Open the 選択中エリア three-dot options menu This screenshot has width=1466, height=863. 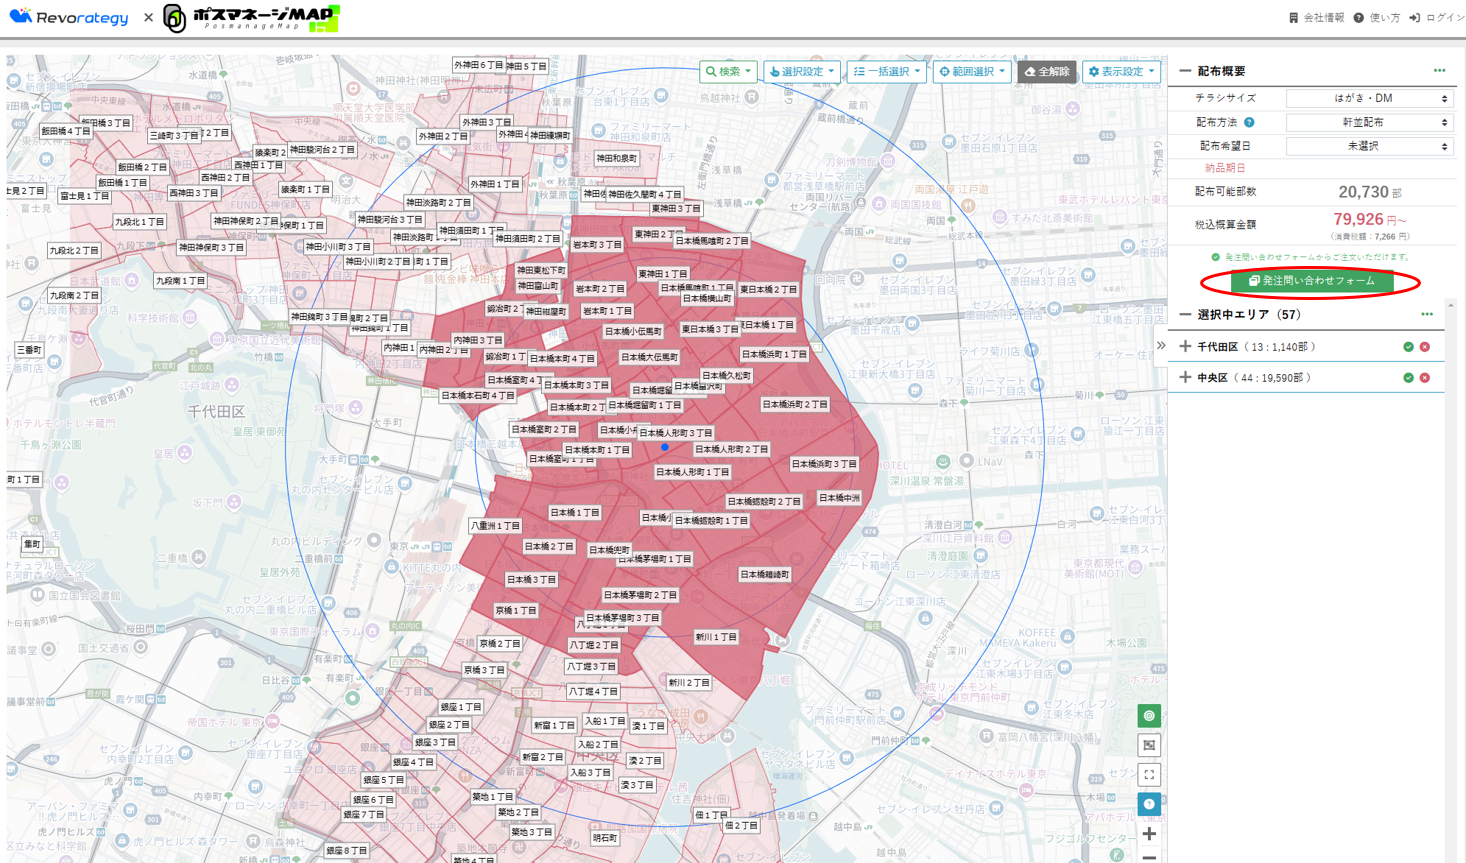click(x=1427, y=314)
